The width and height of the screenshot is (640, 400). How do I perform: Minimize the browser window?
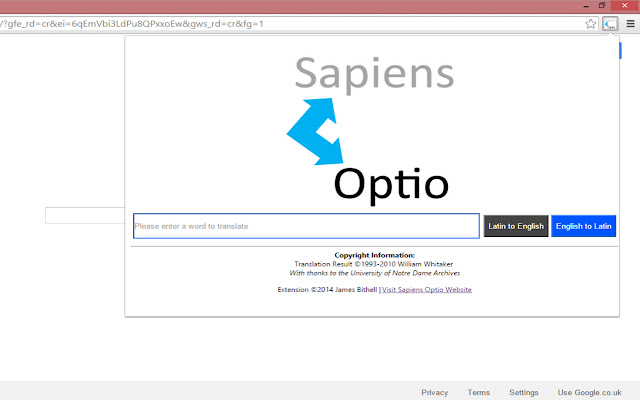click(586, 6)
